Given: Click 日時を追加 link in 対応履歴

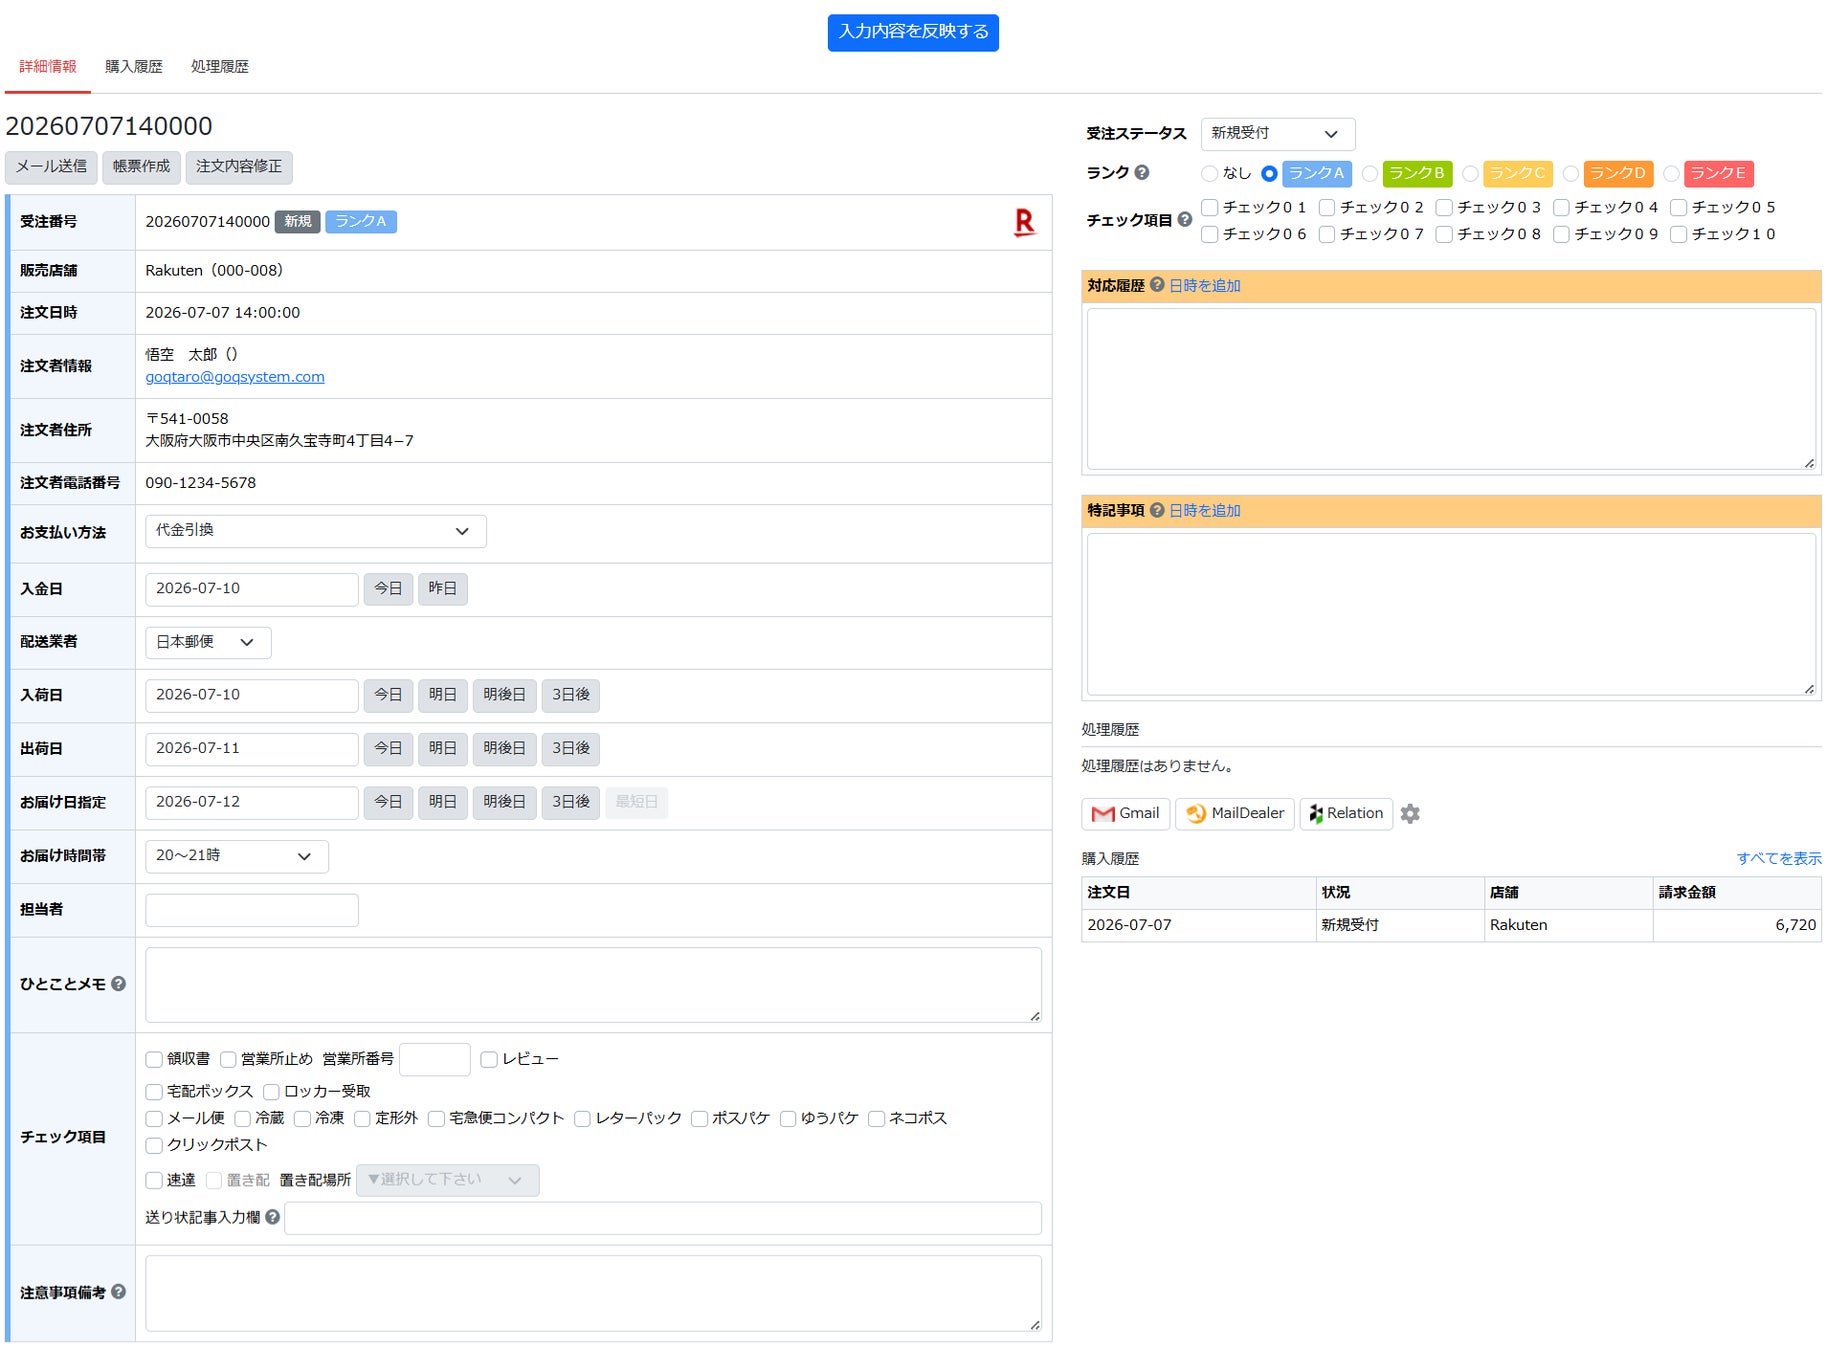Looking at the screenshot, I should (x=1205, y=286).
